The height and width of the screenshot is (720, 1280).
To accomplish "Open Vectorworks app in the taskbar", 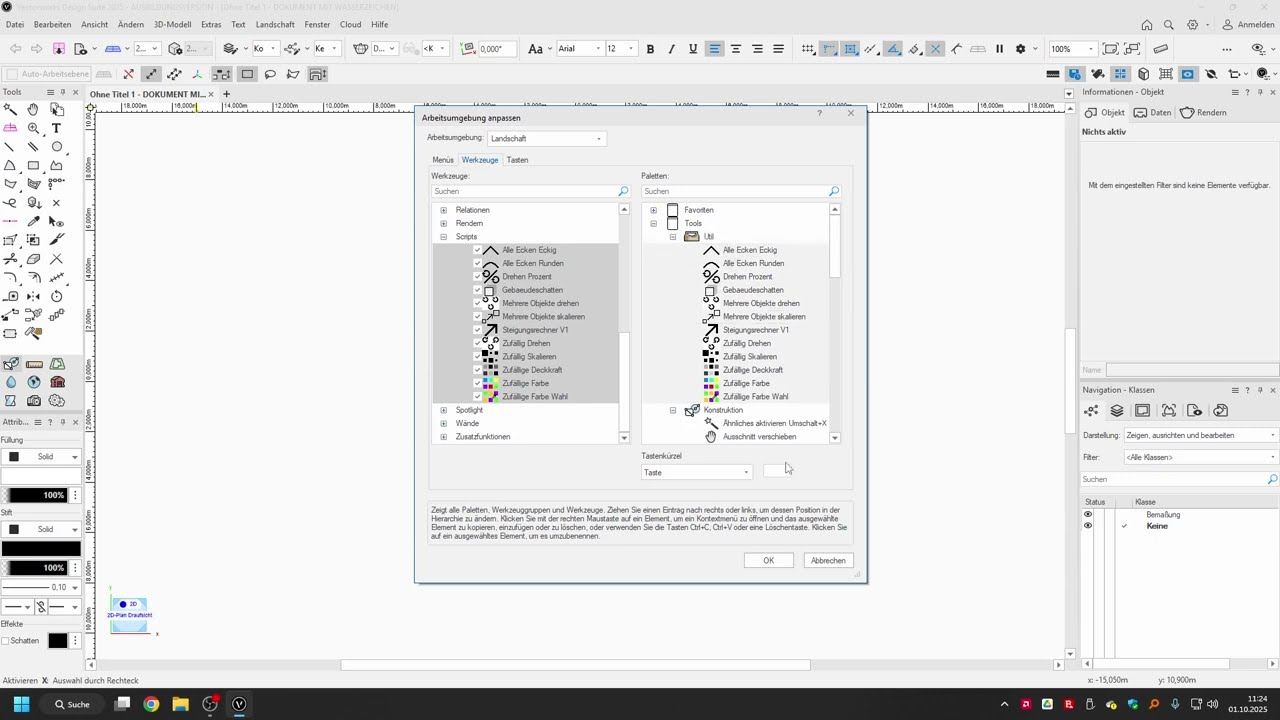I will 239,704.
